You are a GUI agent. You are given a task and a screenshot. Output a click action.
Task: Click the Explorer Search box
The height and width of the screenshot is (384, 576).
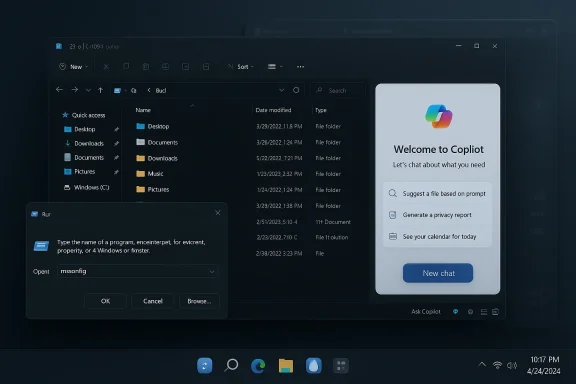(x=338, y=90)
